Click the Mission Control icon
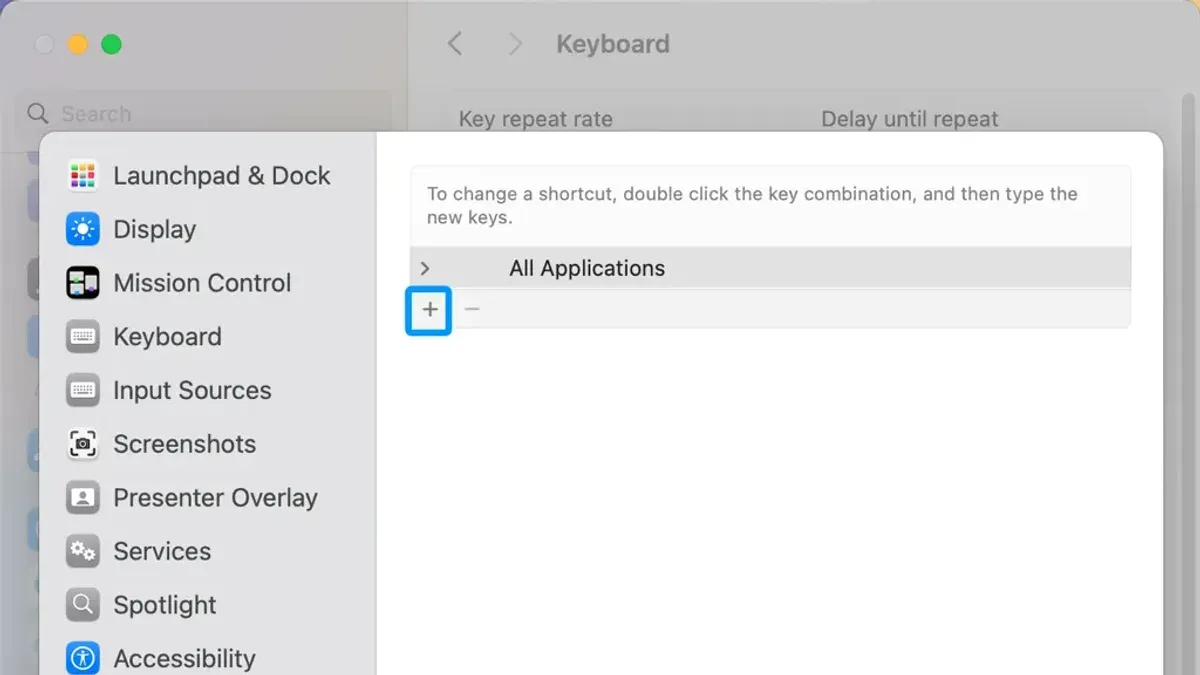Viewport: 1200px width, 675px height. 83,283
